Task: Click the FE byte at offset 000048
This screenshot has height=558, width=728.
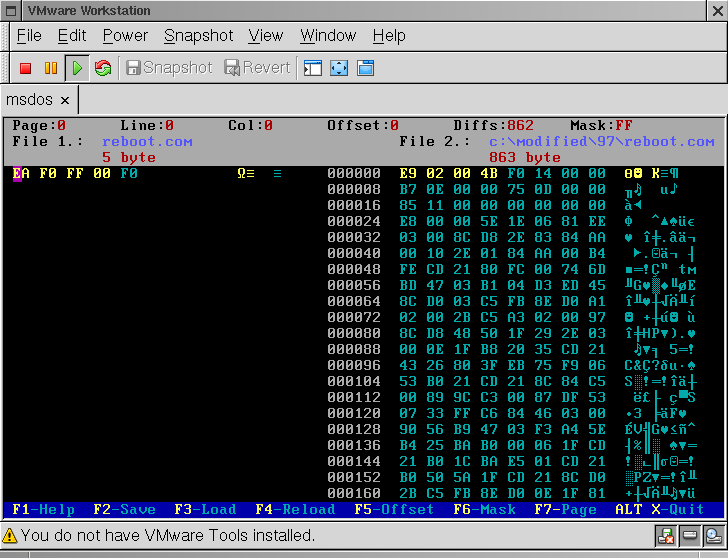Action: [408, 270]
